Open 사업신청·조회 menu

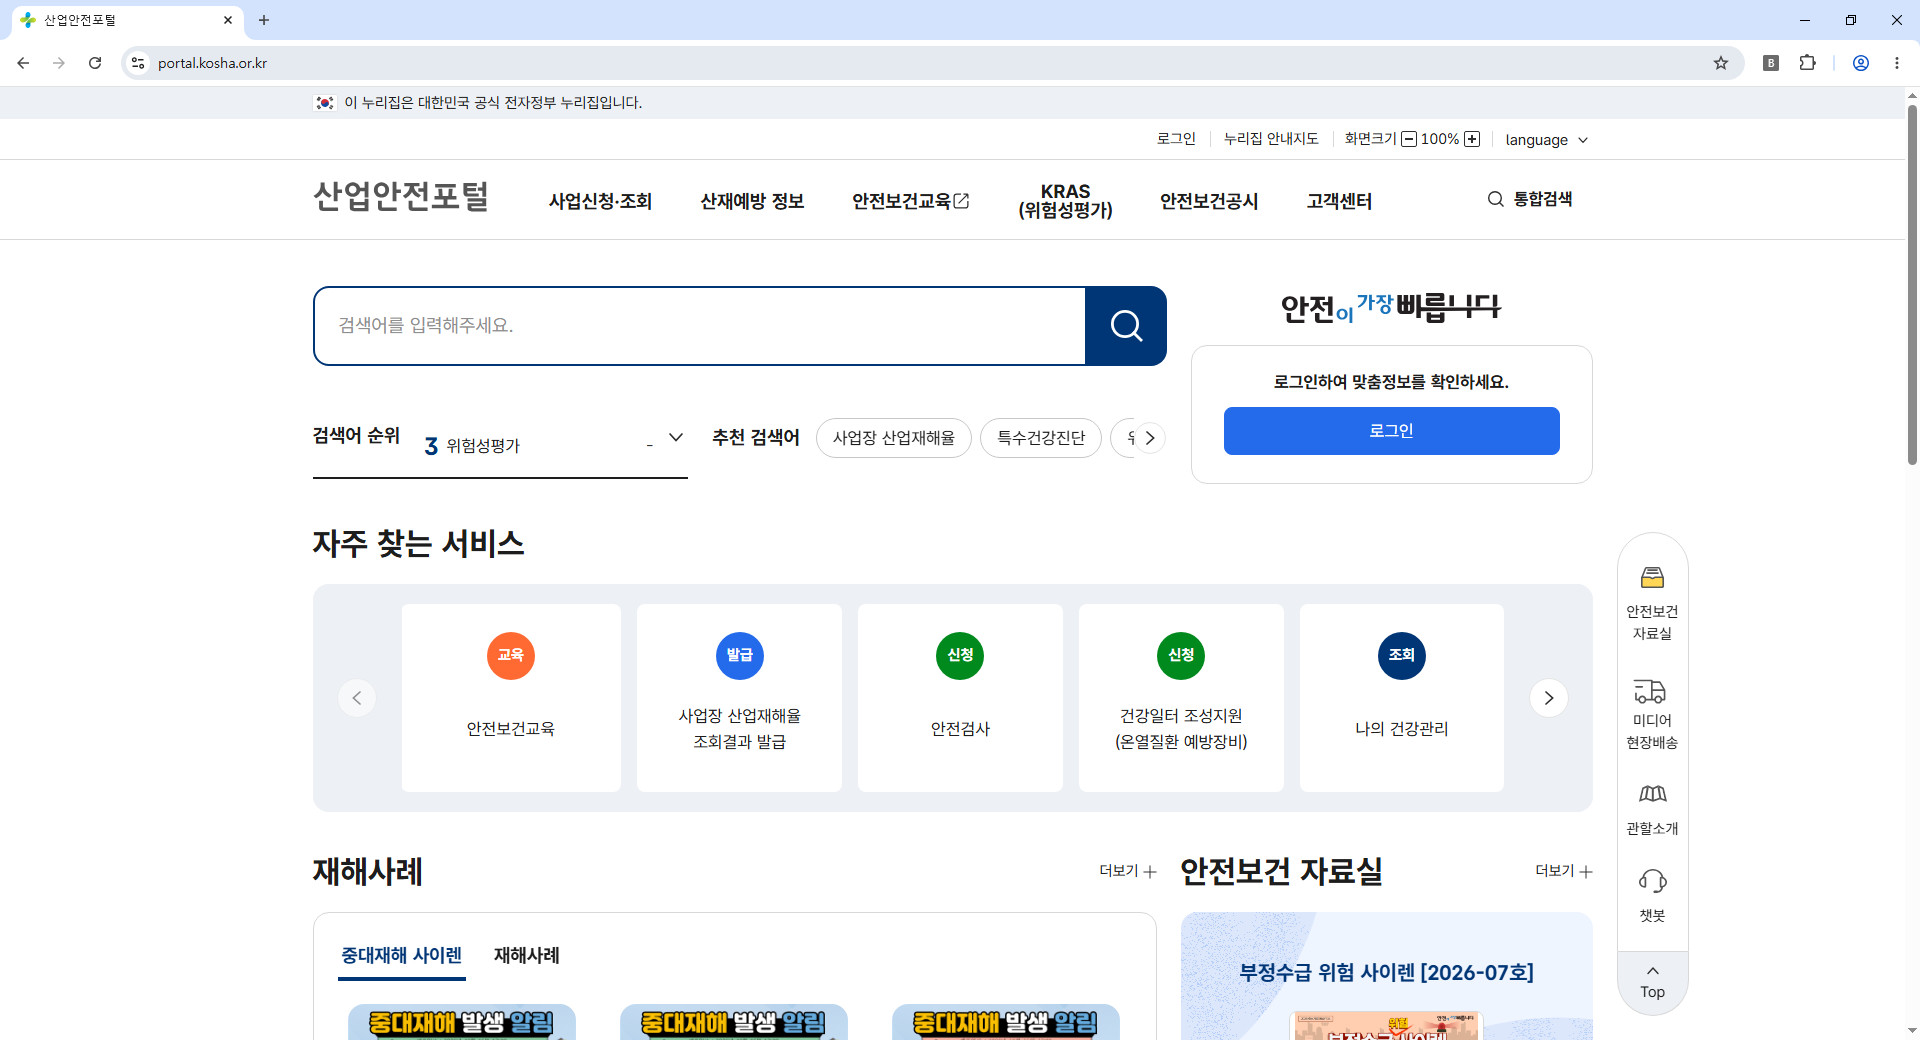600,201
